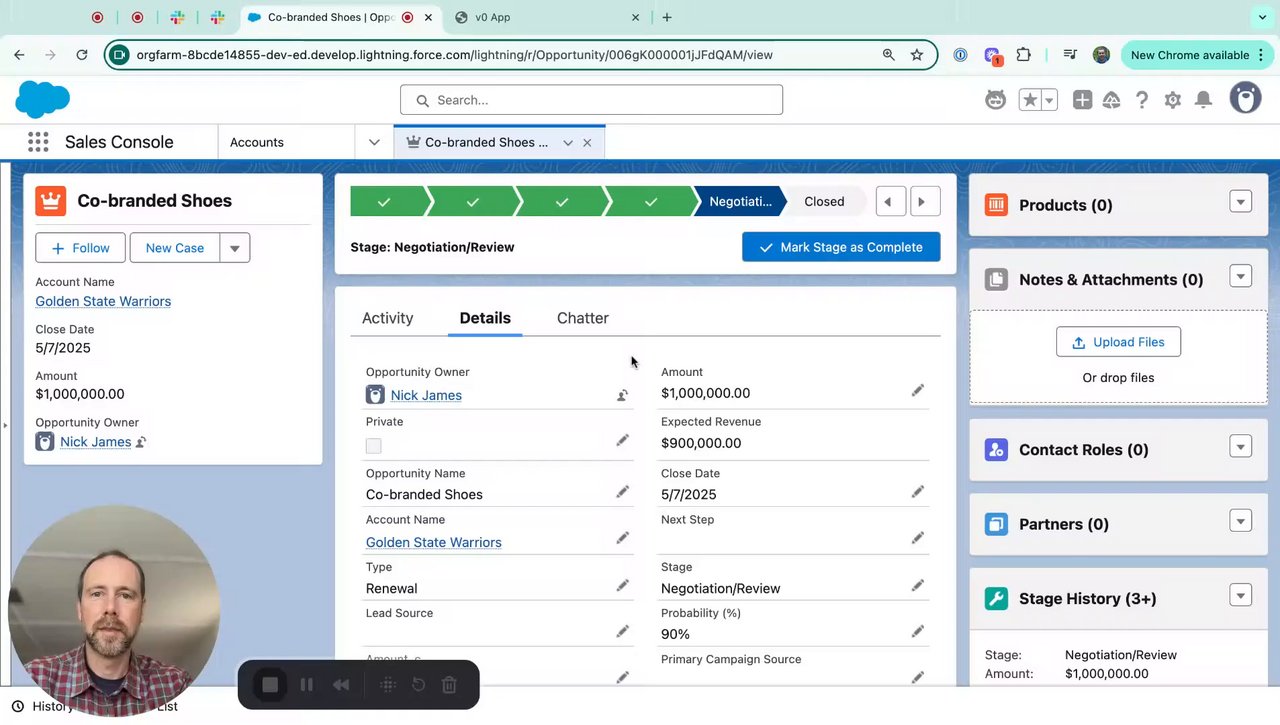Image resolution: width=1280 pixels, height=725 pixels.
Task: Bookmark the page with the star icon
Action: click(917, 55)
